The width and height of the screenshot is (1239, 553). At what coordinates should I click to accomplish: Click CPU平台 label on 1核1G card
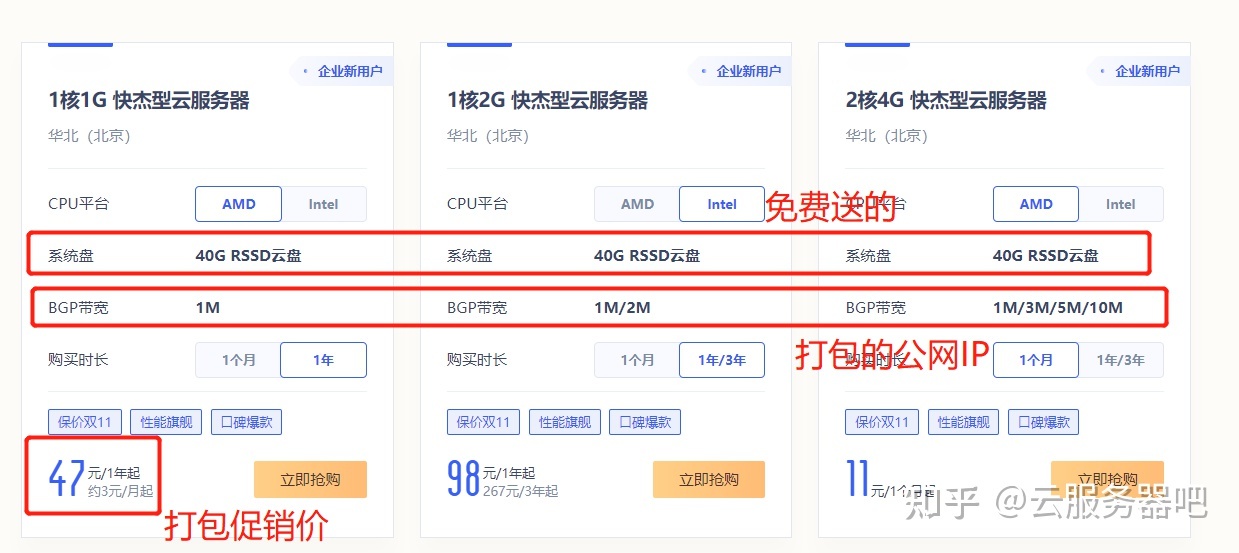tap(78, 203)
